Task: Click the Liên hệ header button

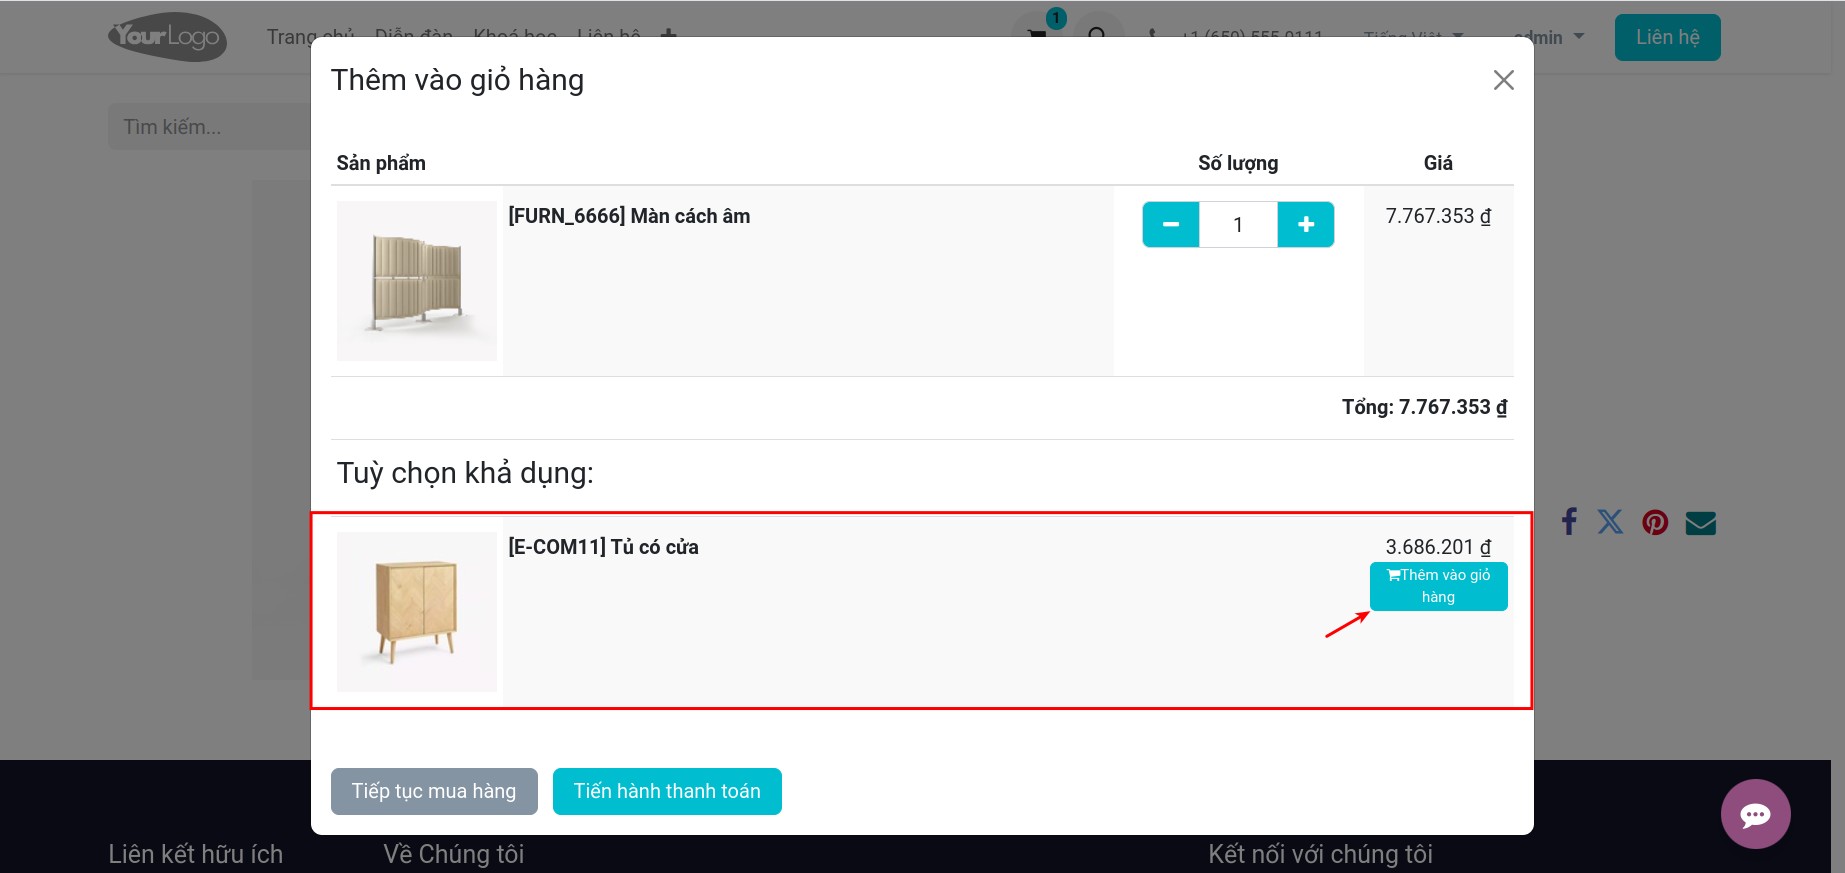Action: tap(1667, 37)
